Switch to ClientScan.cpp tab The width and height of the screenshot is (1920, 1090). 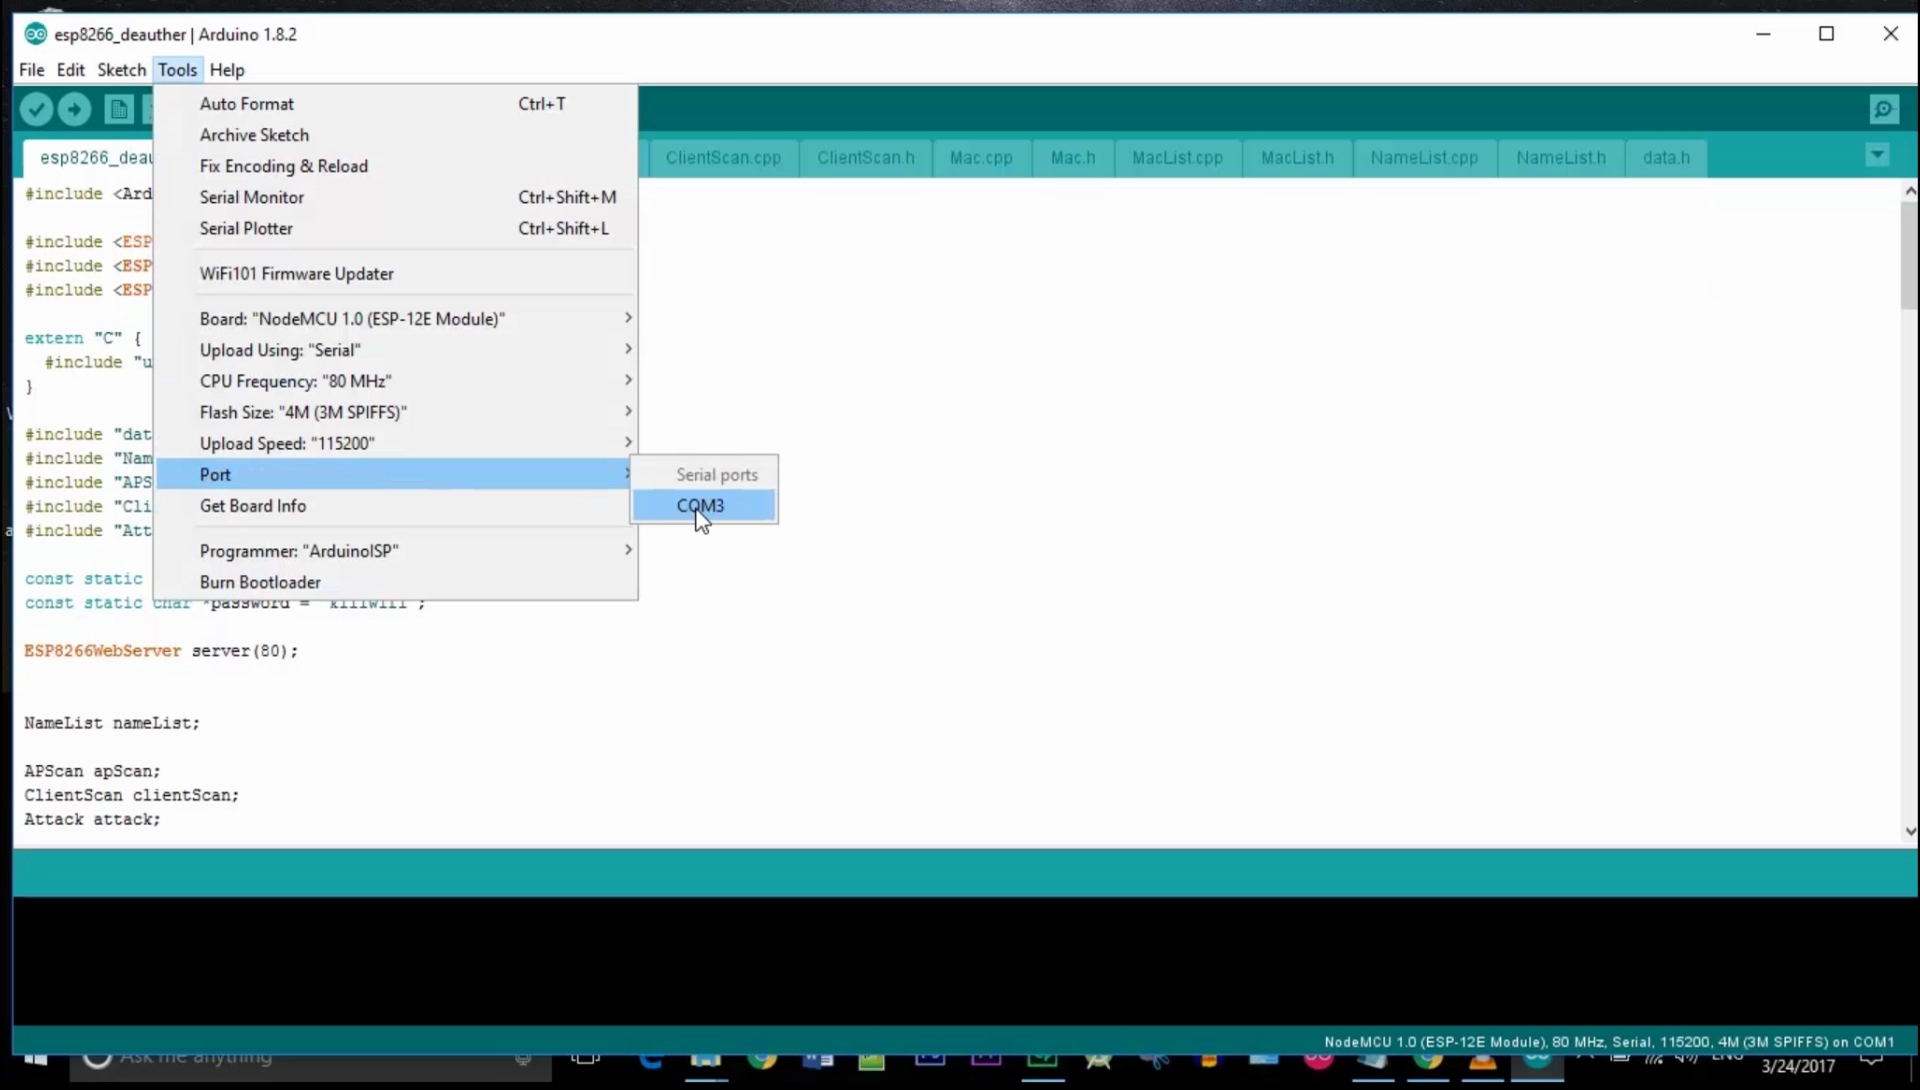(723, 158)
